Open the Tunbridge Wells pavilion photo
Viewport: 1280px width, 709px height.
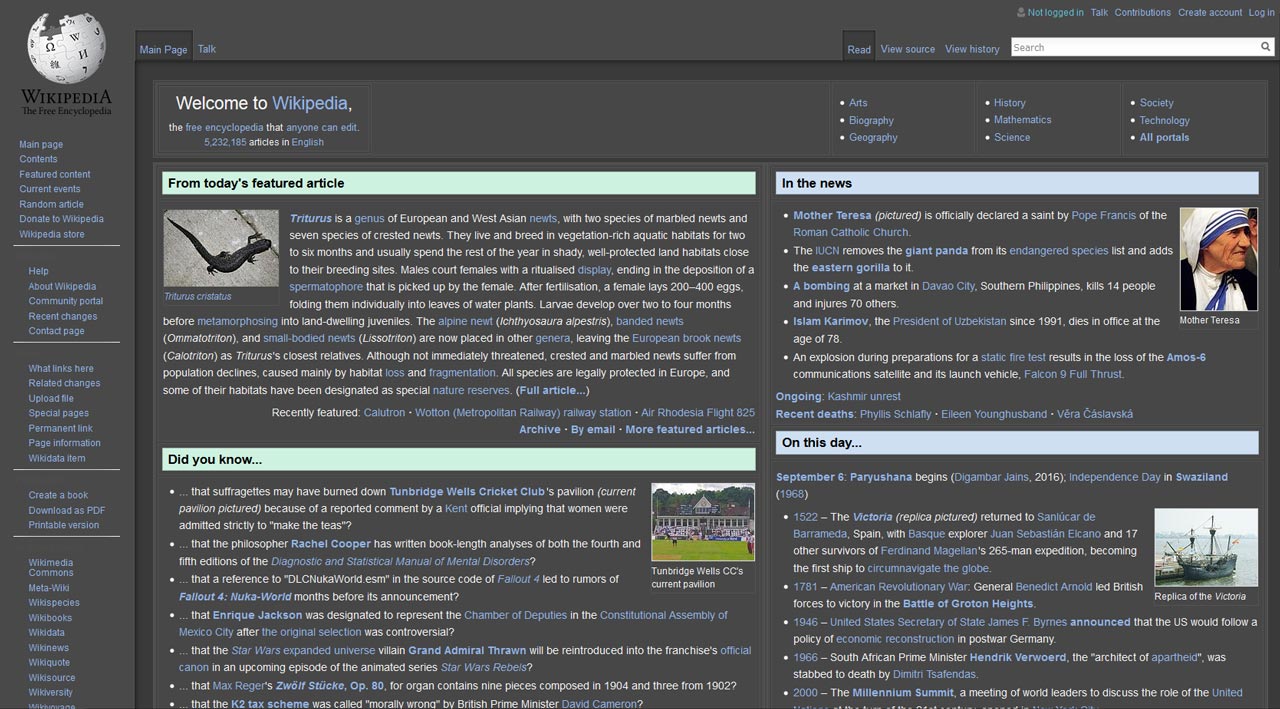click(702, 522)
